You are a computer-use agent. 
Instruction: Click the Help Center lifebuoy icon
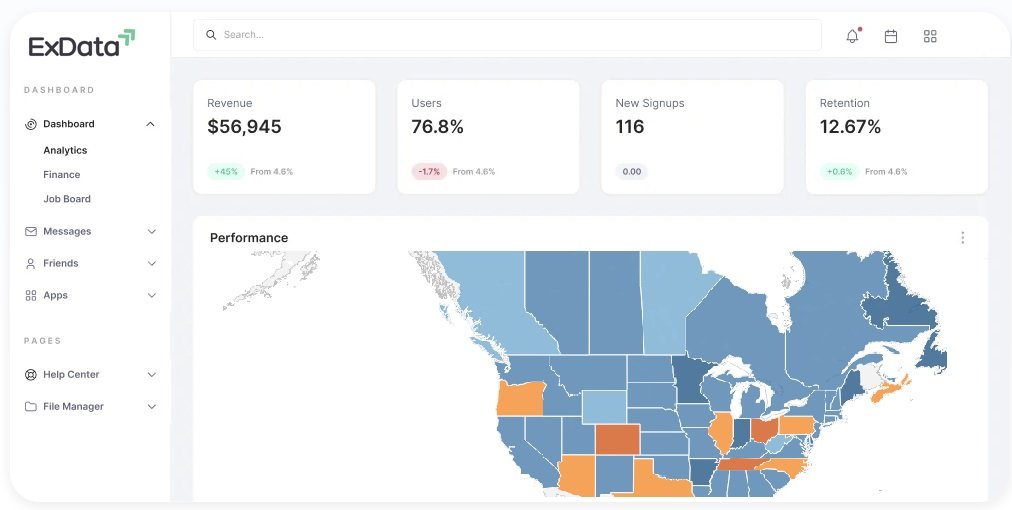tap(31, 374)
